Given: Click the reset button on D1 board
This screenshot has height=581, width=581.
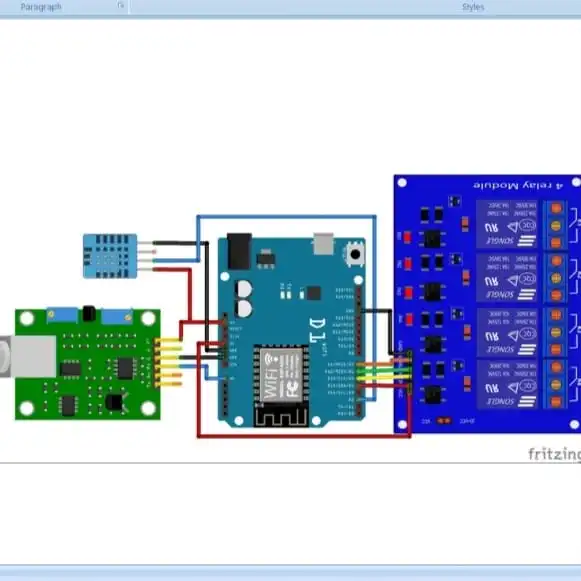Looking at the screenshot, I should point(355,254).
